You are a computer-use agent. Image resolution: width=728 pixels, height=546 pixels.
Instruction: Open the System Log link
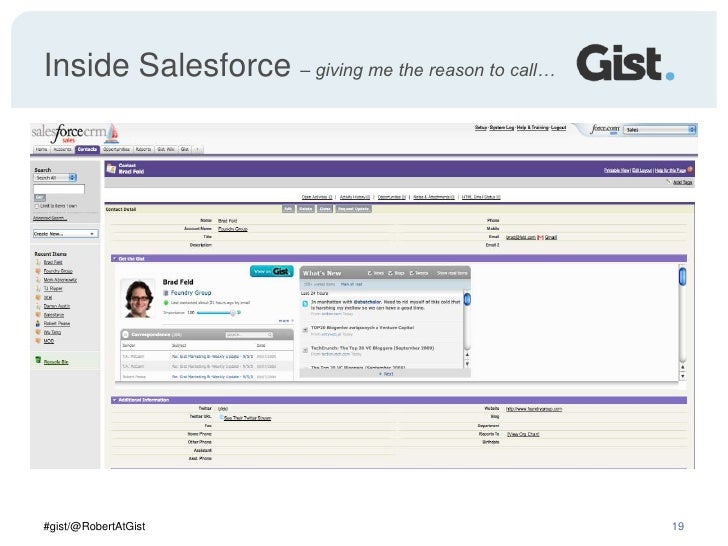pos(502,128)
